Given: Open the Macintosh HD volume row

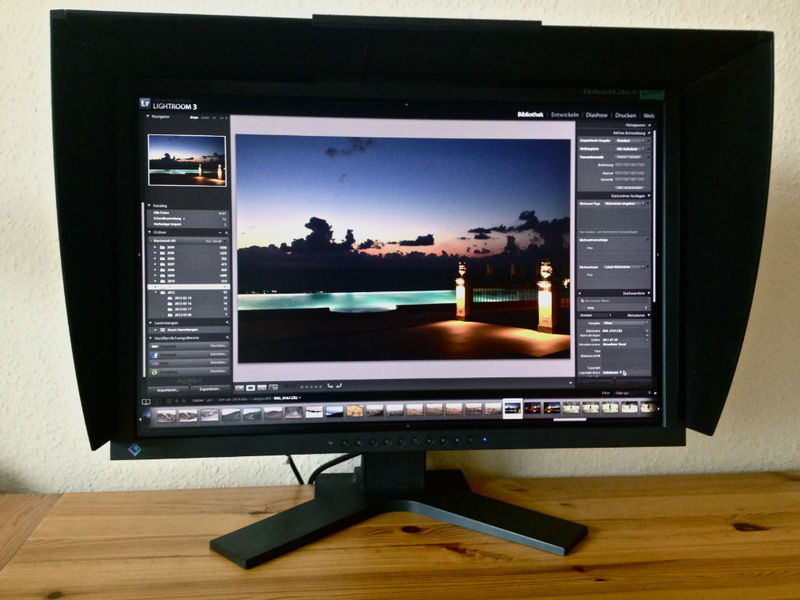Looking at the screenshot, I should [188, 240].
